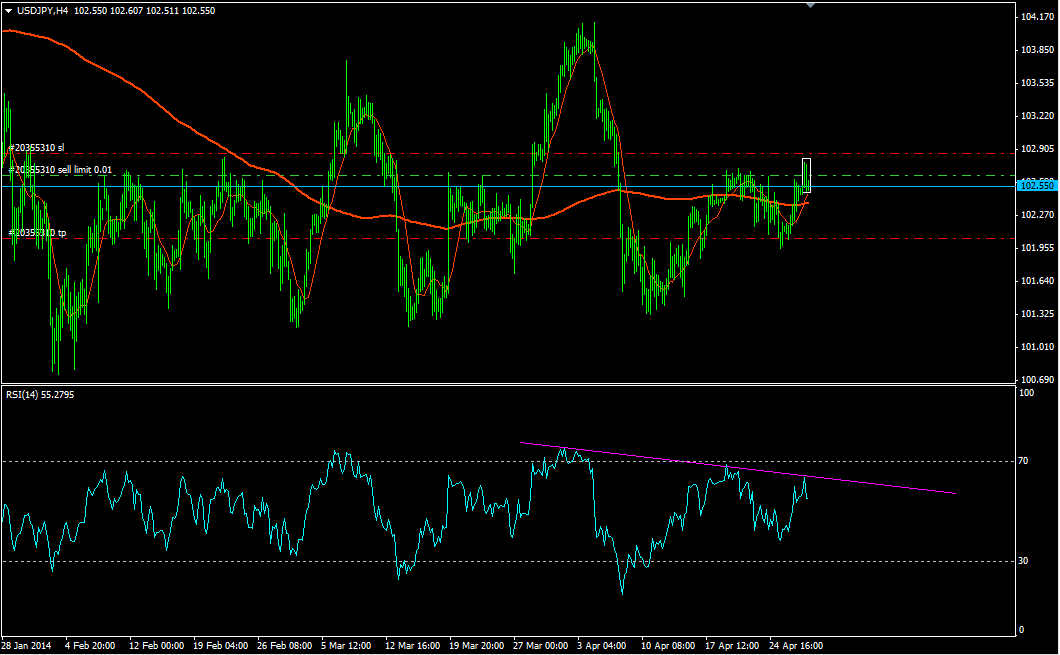Click the 3 Apr 04:00 time label

602,646
